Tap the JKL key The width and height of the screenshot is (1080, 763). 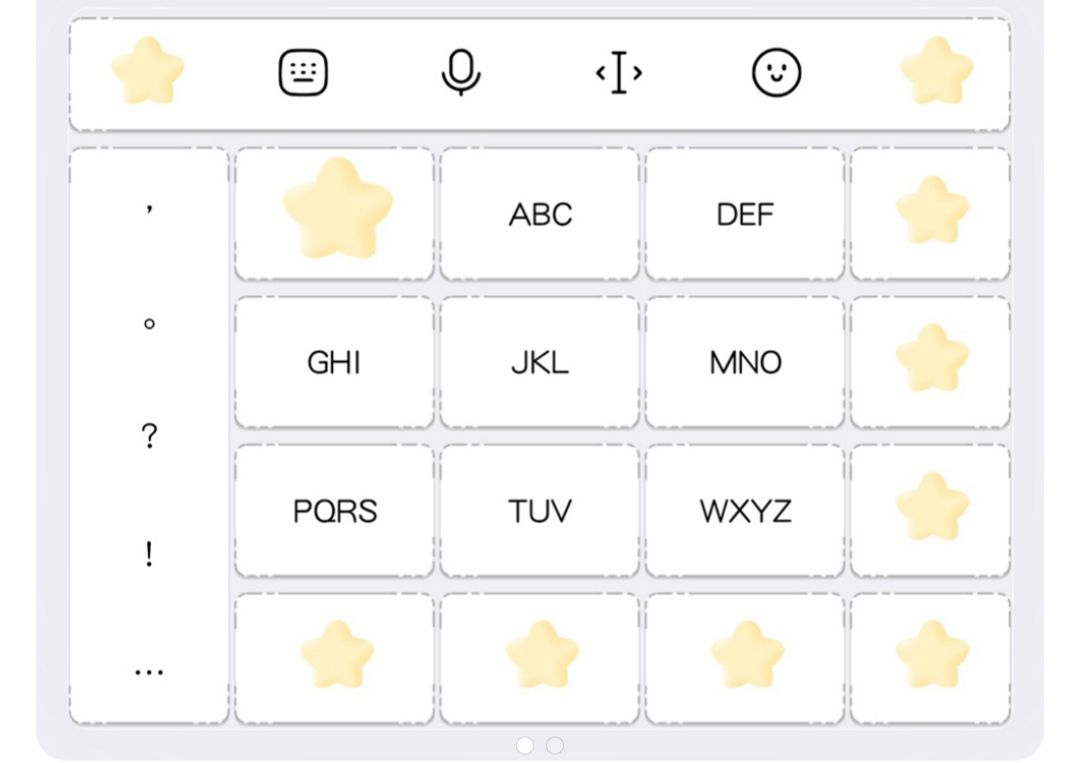[540, 362]
